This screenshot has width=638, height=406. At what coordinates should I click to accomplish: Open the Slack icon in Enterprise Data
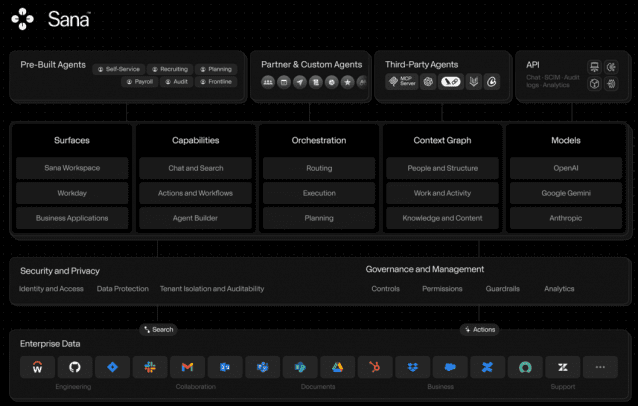[150, 367]
